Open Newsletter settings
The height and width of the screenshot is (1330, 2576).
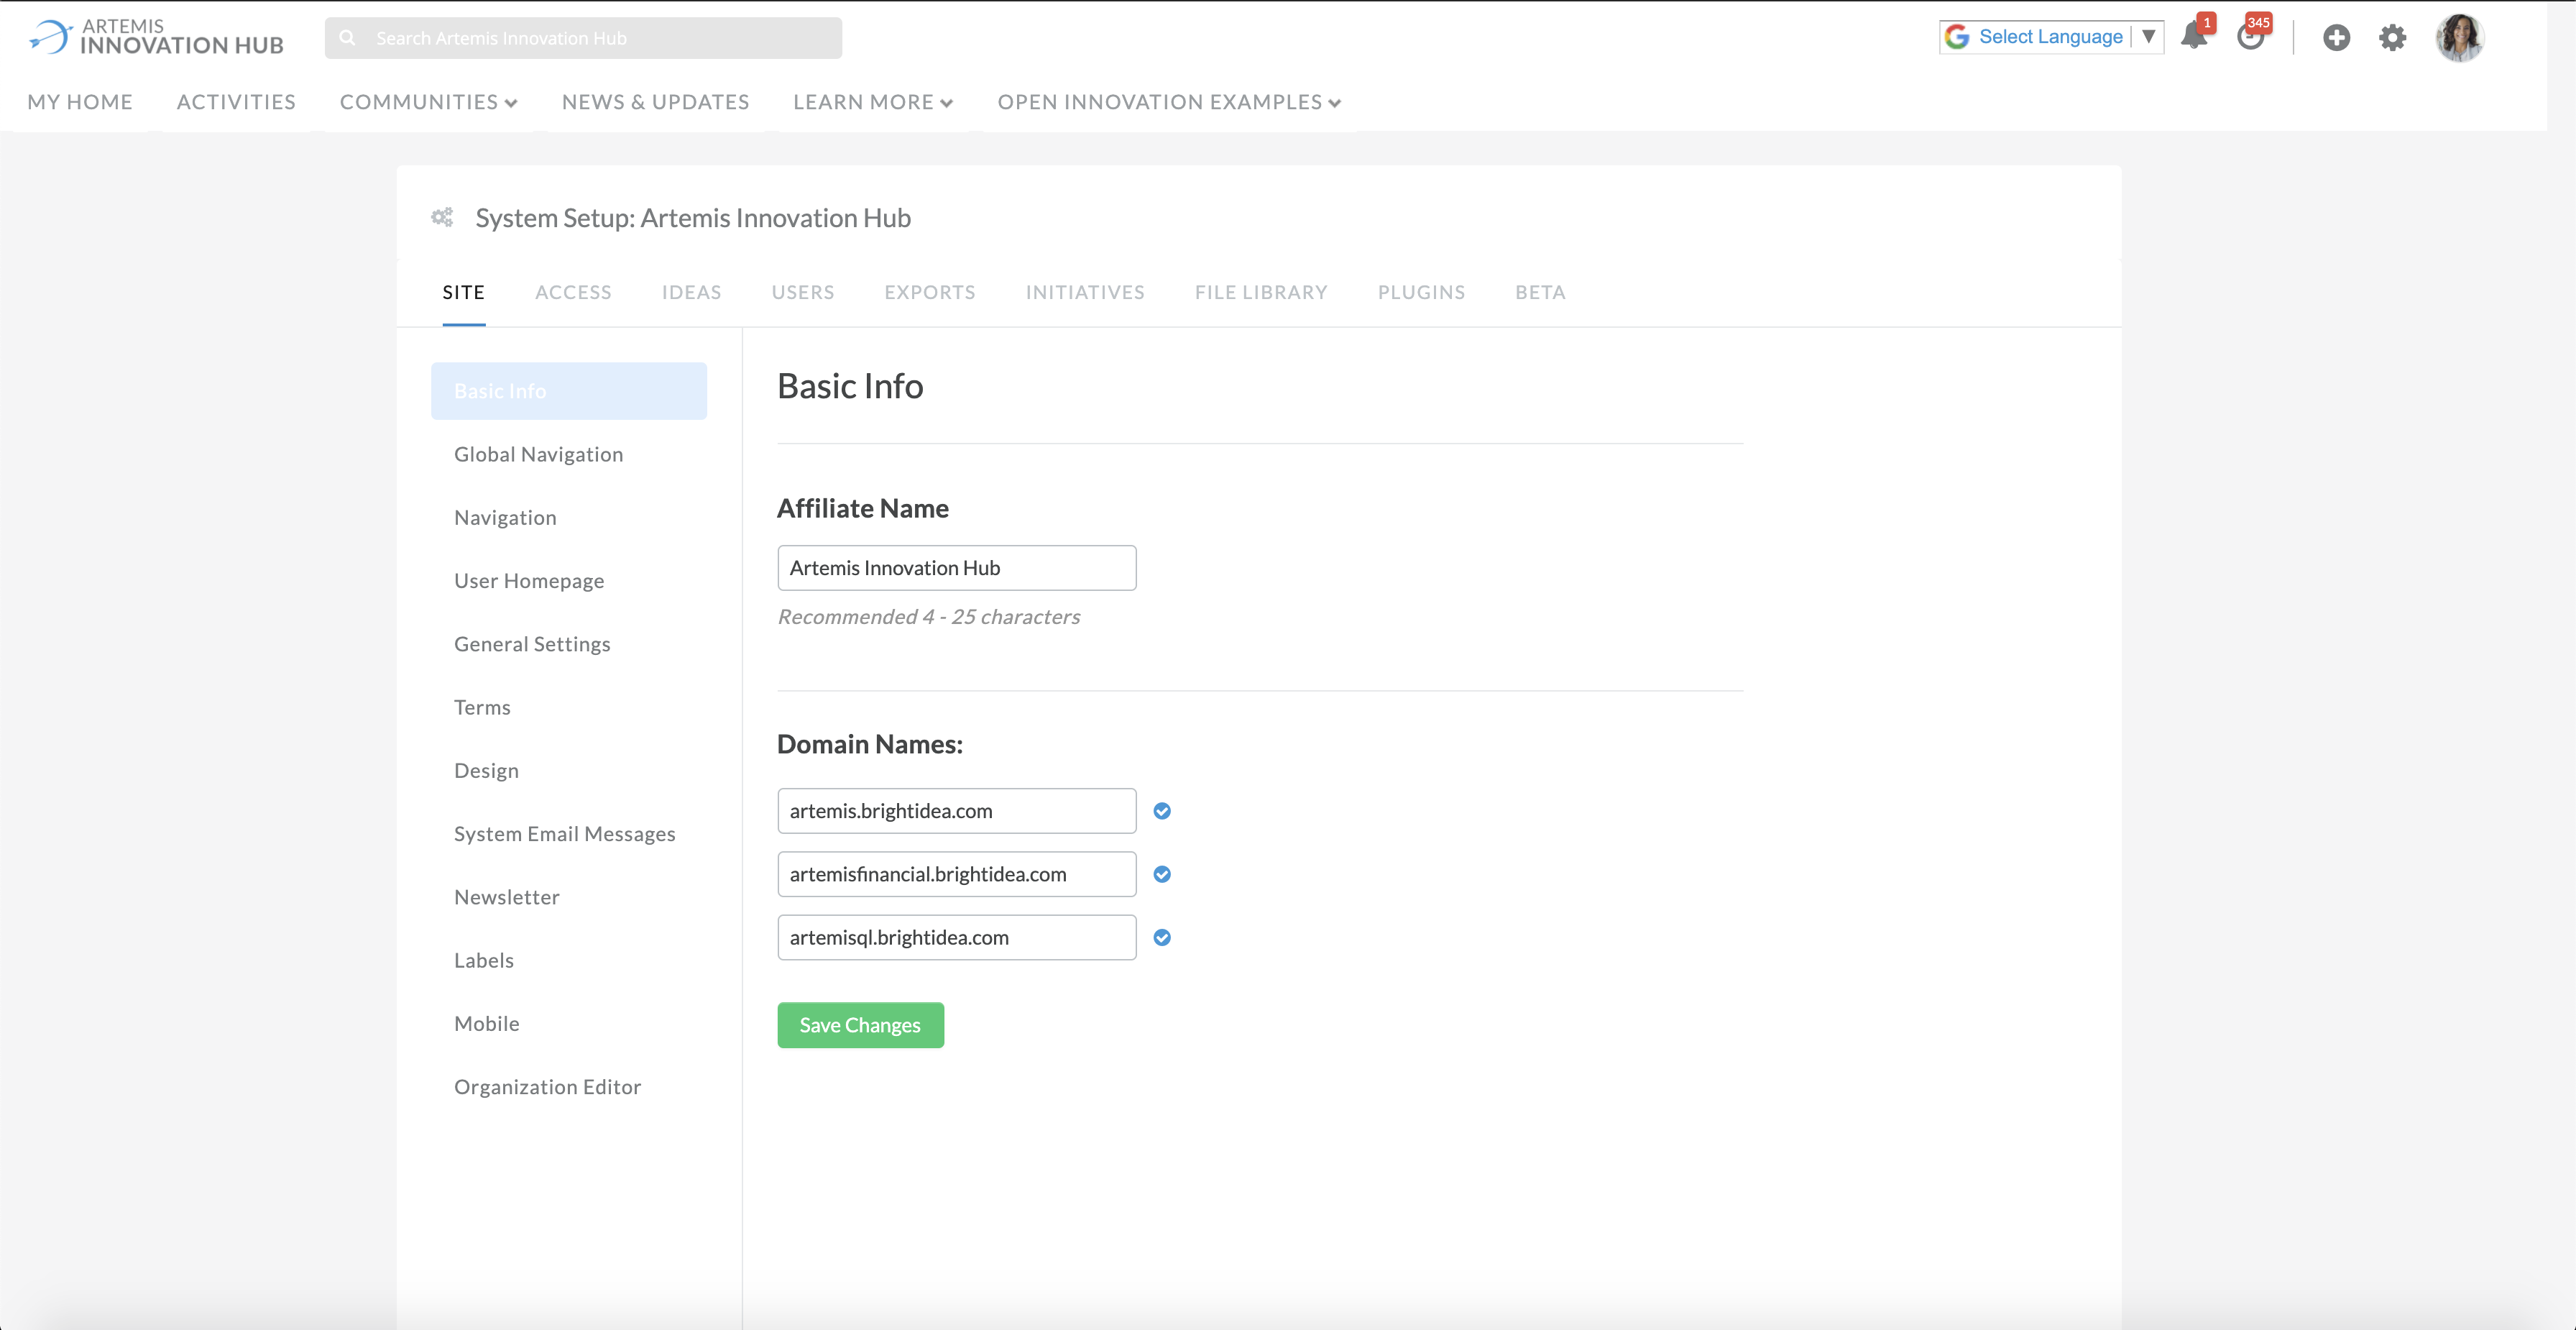507,897
